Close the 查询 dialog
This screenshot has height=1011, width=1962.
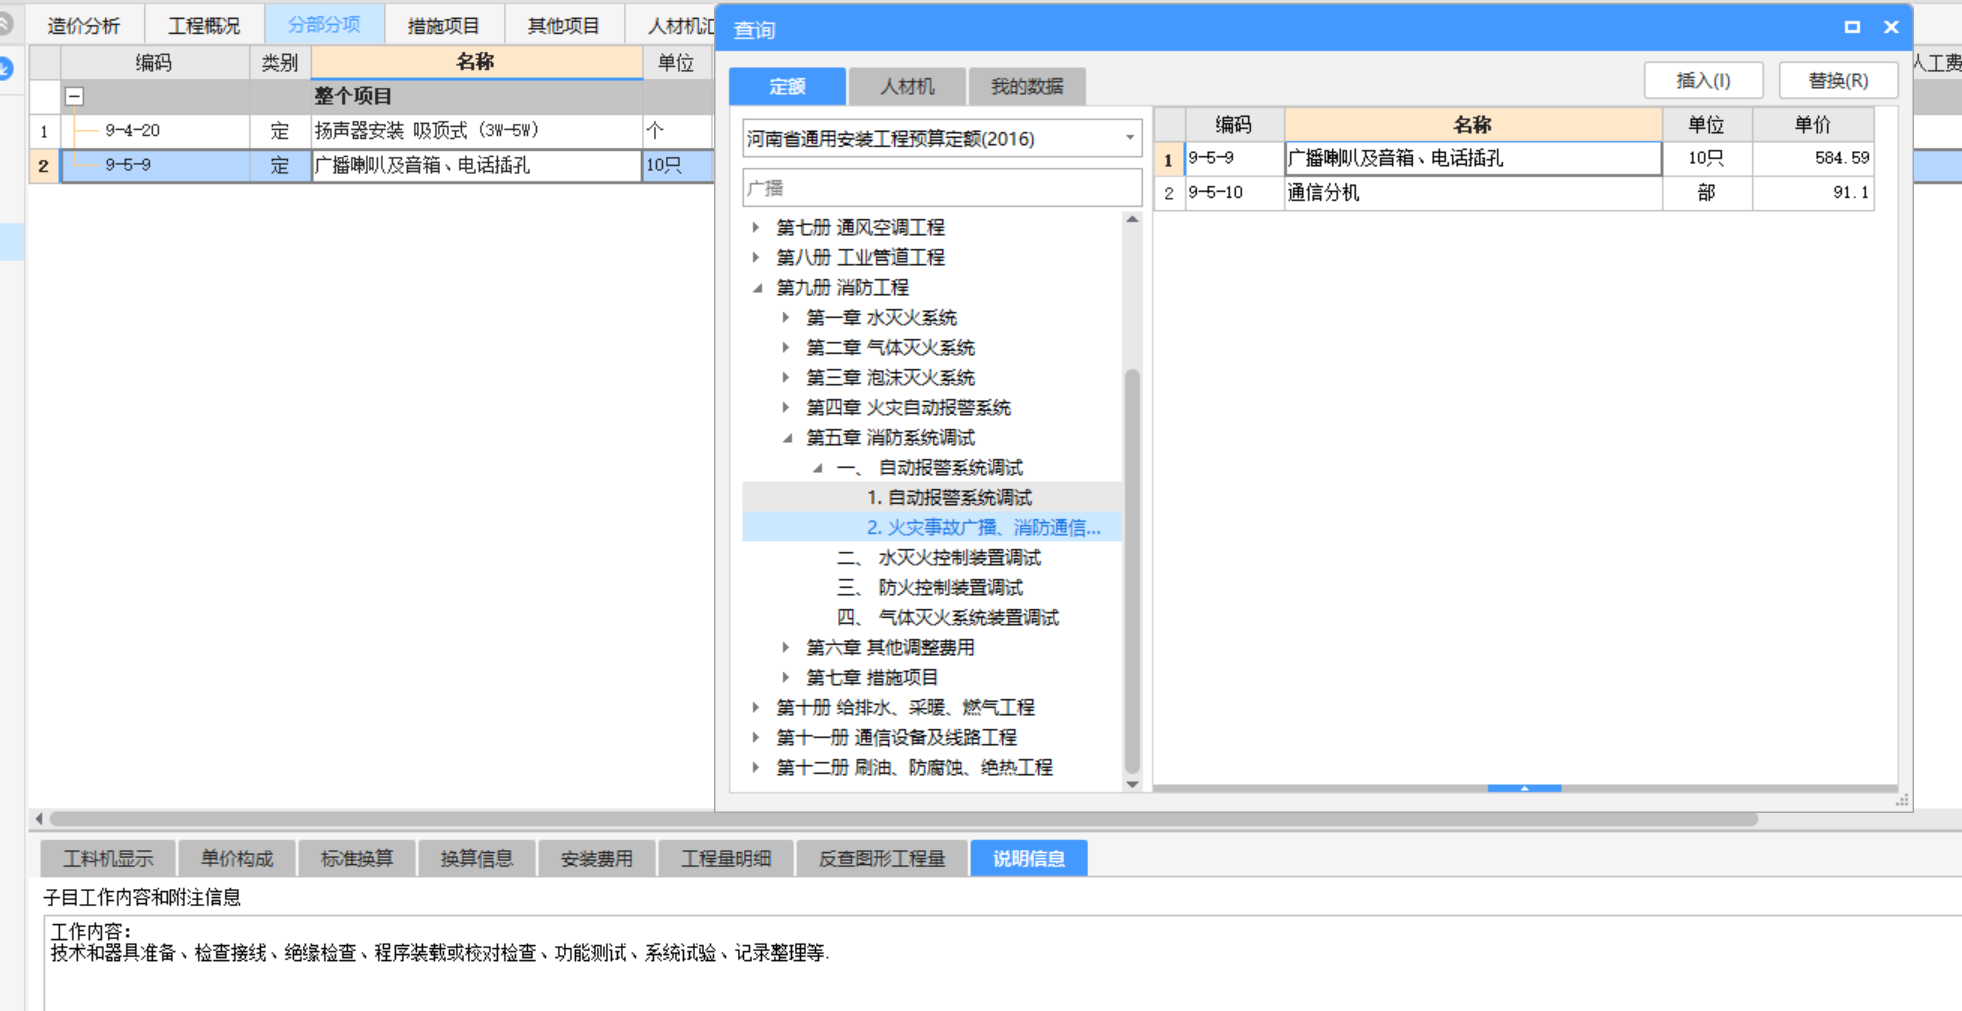point(1890,27)
